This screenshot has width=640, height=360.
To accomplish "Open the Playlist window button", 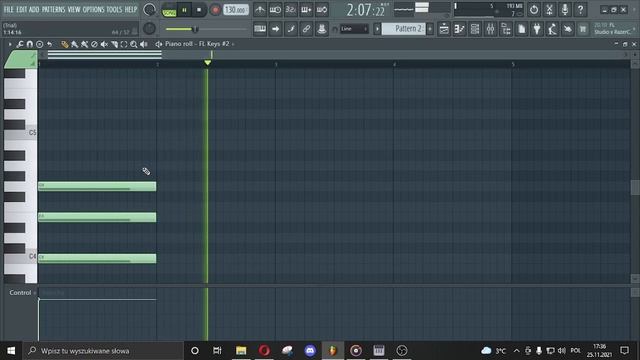I will pyautogui.click(x=444, y=29).
